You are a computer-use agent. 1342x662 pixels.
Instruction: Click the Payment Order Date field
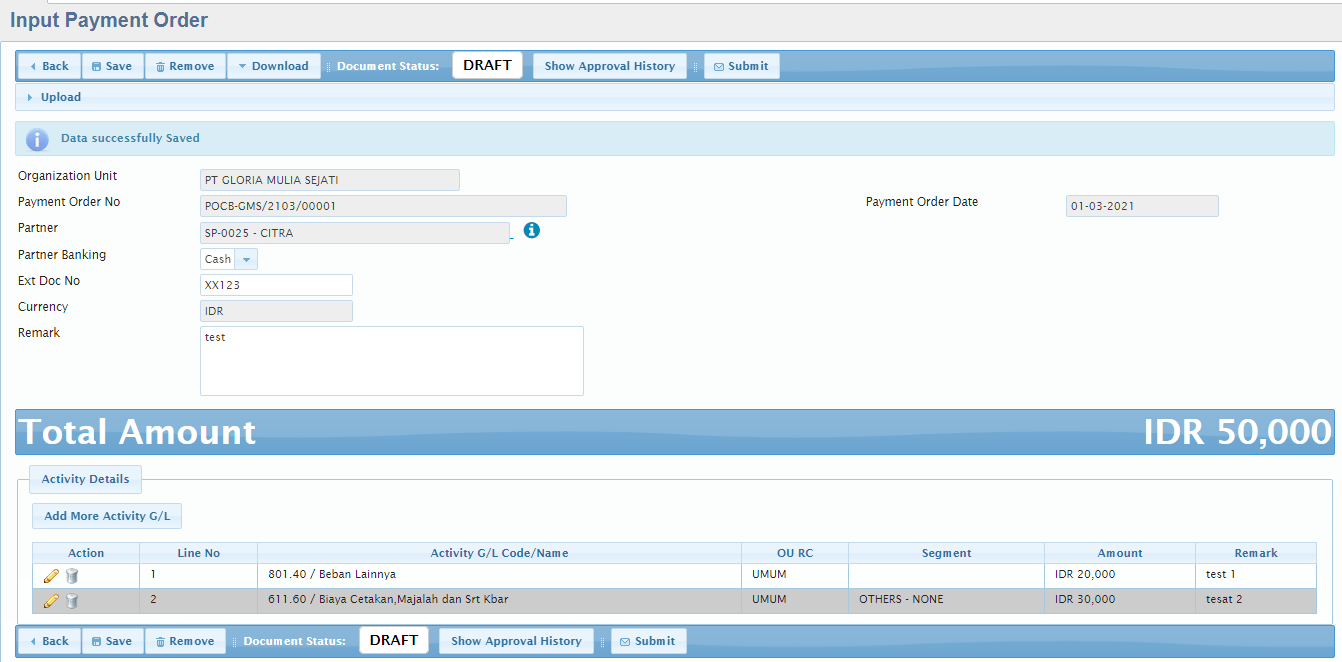(1142, 206)
